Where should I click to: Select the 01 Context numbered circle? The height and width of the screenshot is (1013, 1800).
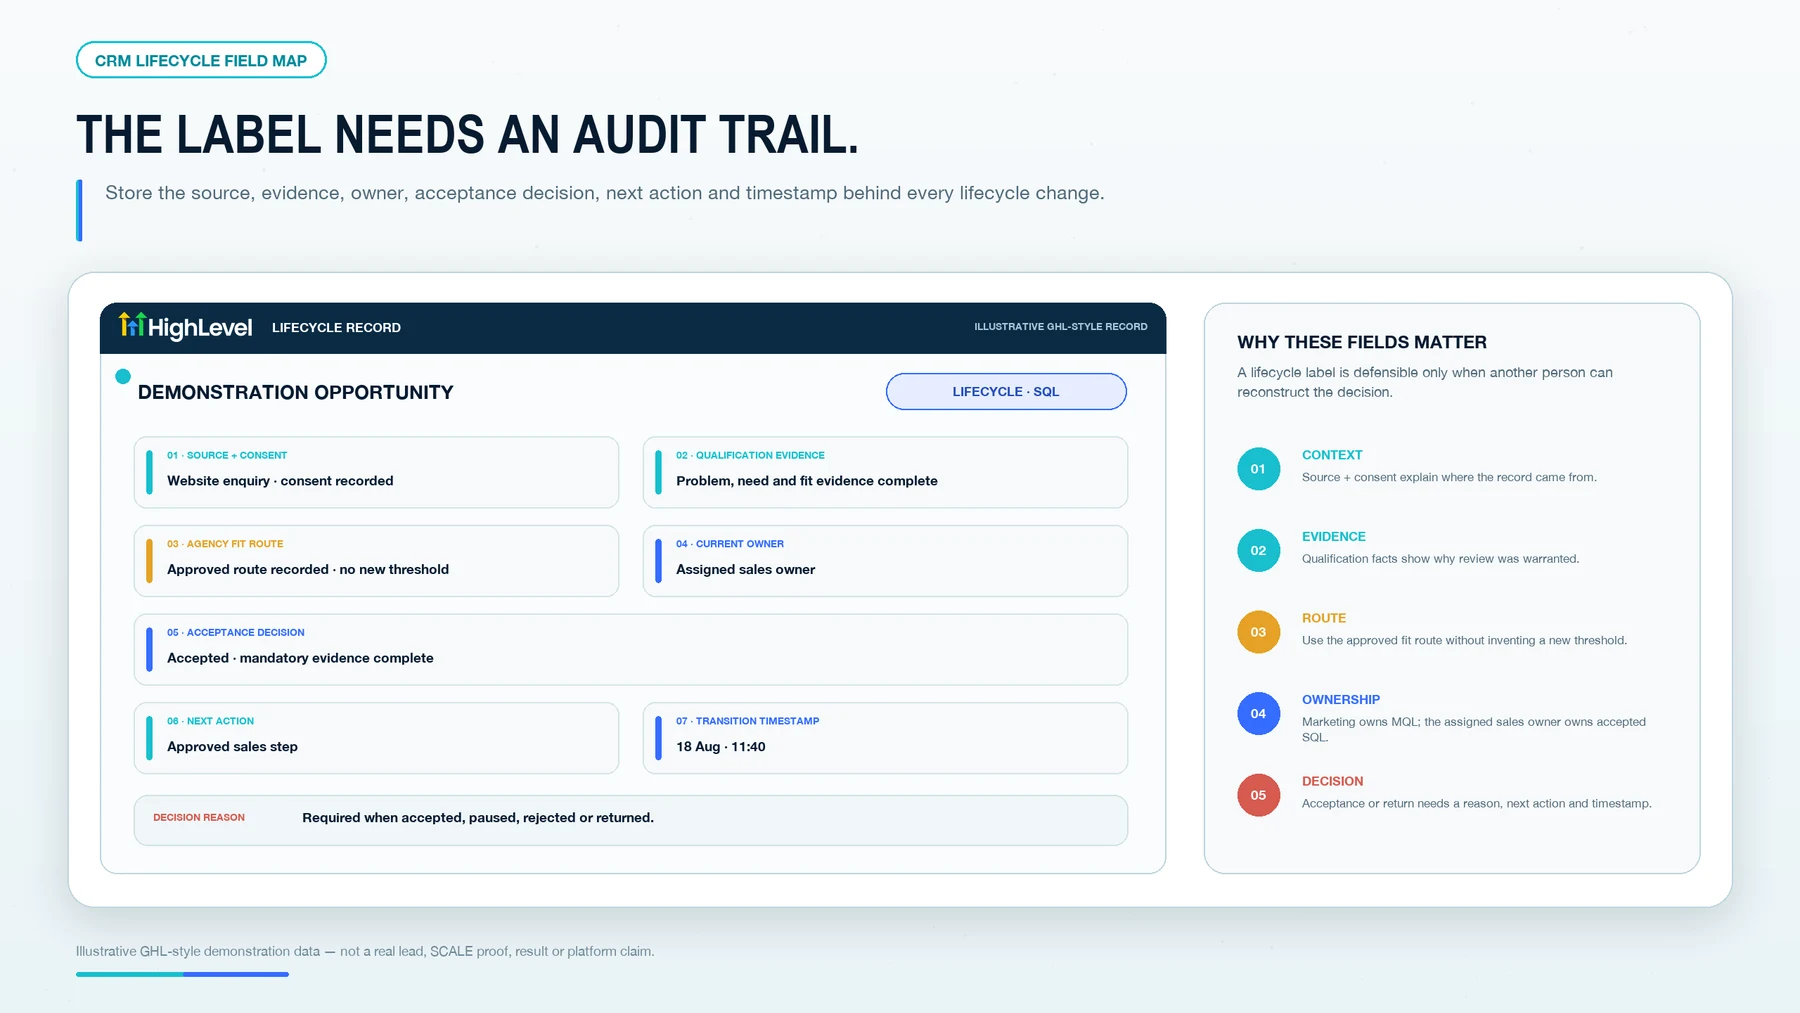point(1258,469)
